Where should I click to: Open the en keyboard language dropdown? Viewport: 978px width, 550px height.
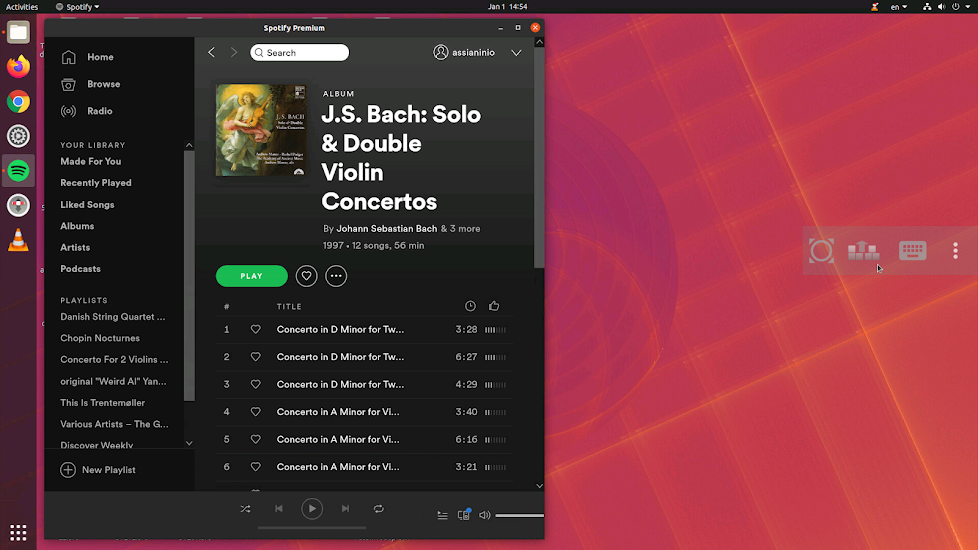pos(898,7)
